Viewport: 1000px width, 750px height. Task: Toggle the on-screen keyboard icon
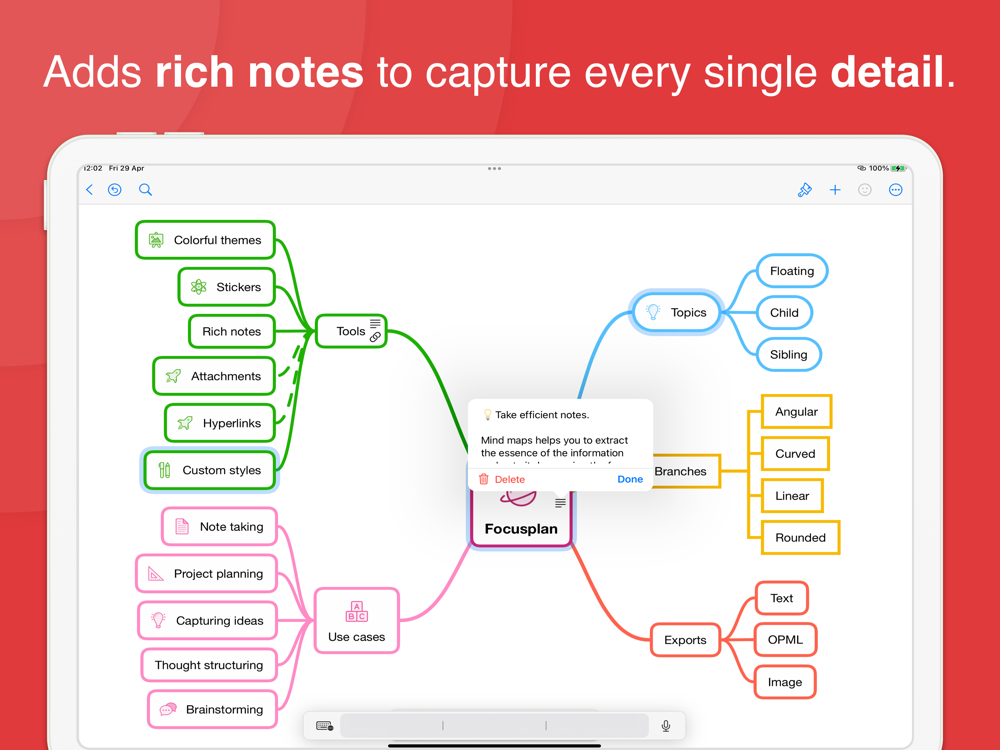(325, 726)
